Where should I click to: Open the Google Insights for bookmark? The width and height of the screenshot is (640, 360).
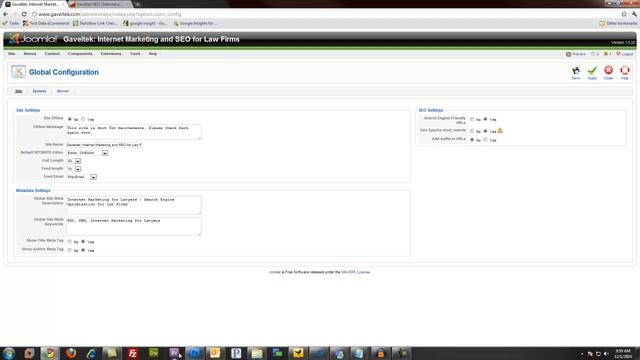coord(195,23)
